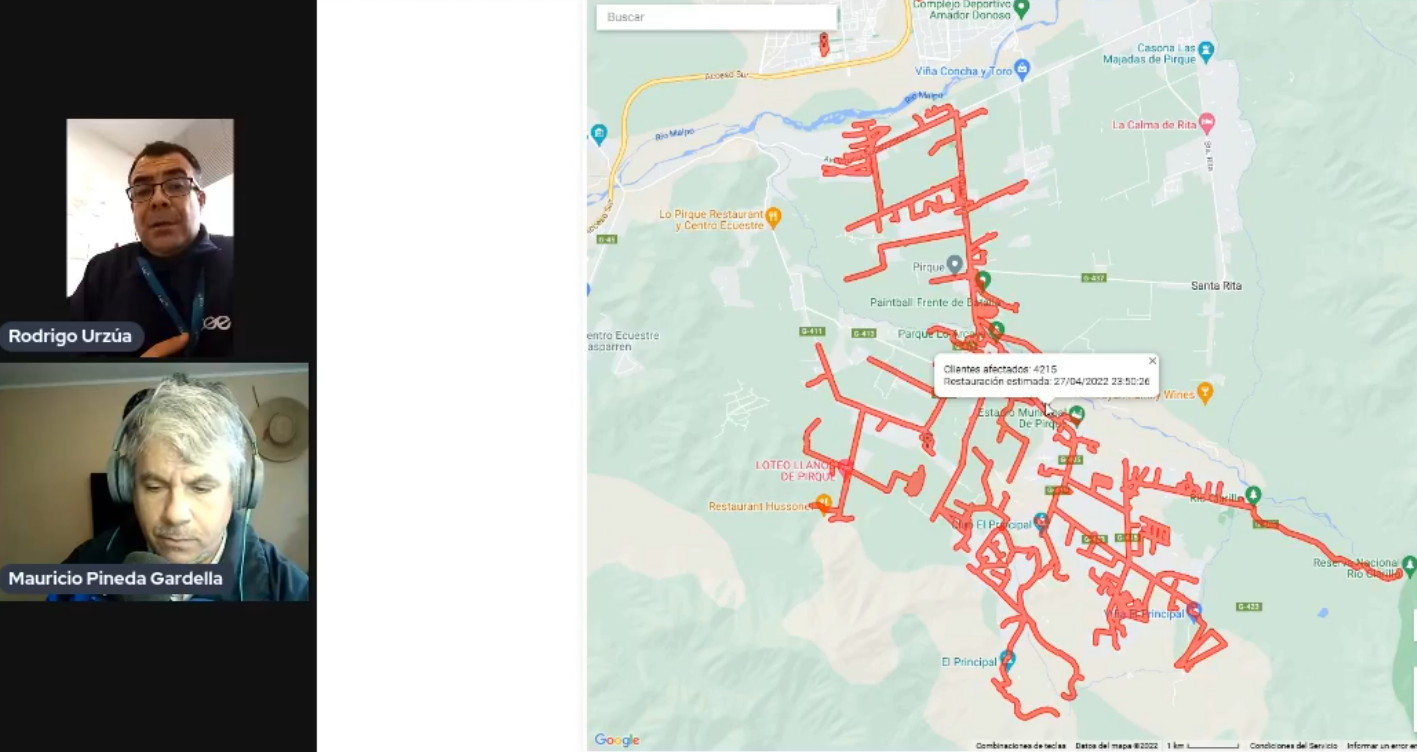Screen dimensions: 1417x752
Task: Select the Club El Principal pin
Action: coord(1041,521)
